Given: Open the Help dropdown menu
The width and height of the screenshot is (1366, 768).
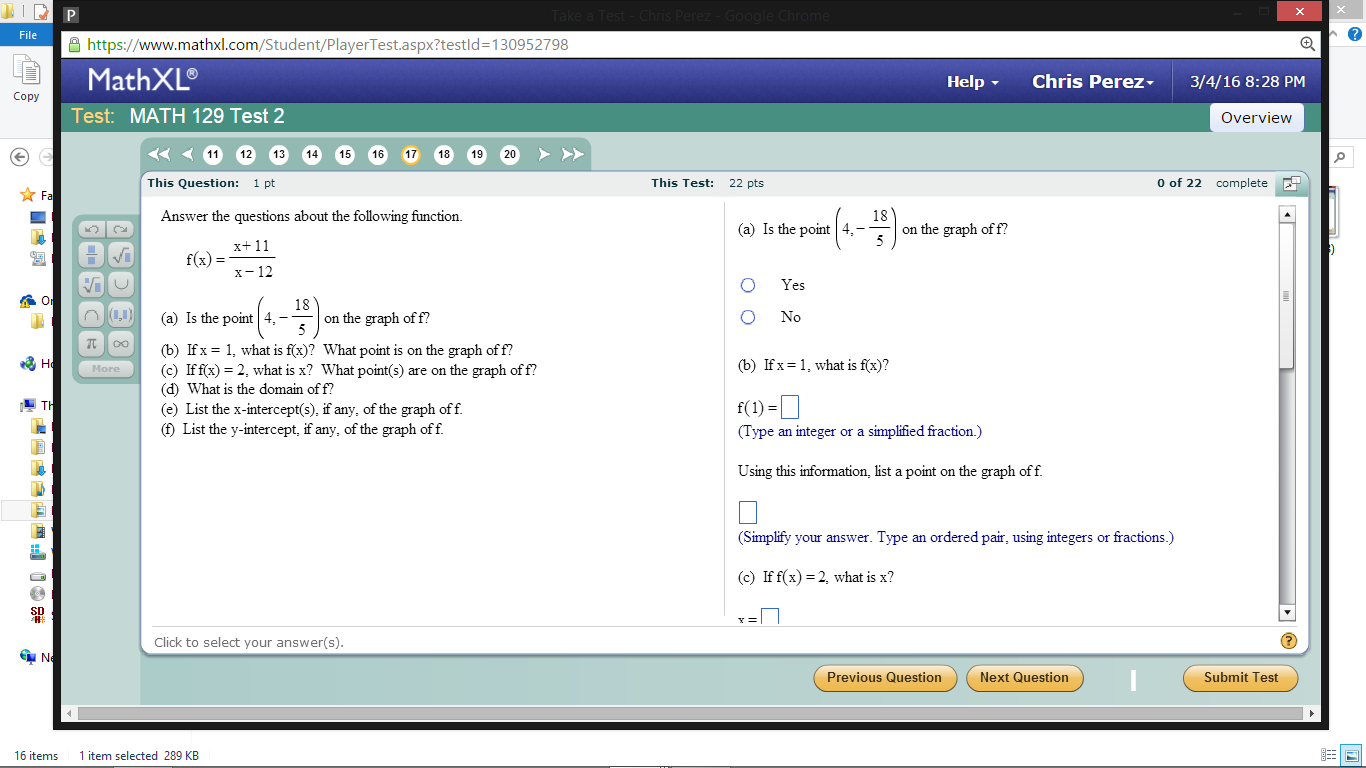Looking at the screenshot, I should [970, 82].
